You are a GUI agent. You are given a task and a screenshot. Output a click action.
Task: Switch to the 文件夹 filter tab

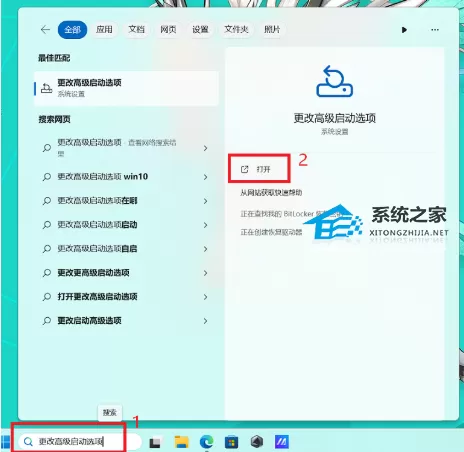tap(236, 29)
